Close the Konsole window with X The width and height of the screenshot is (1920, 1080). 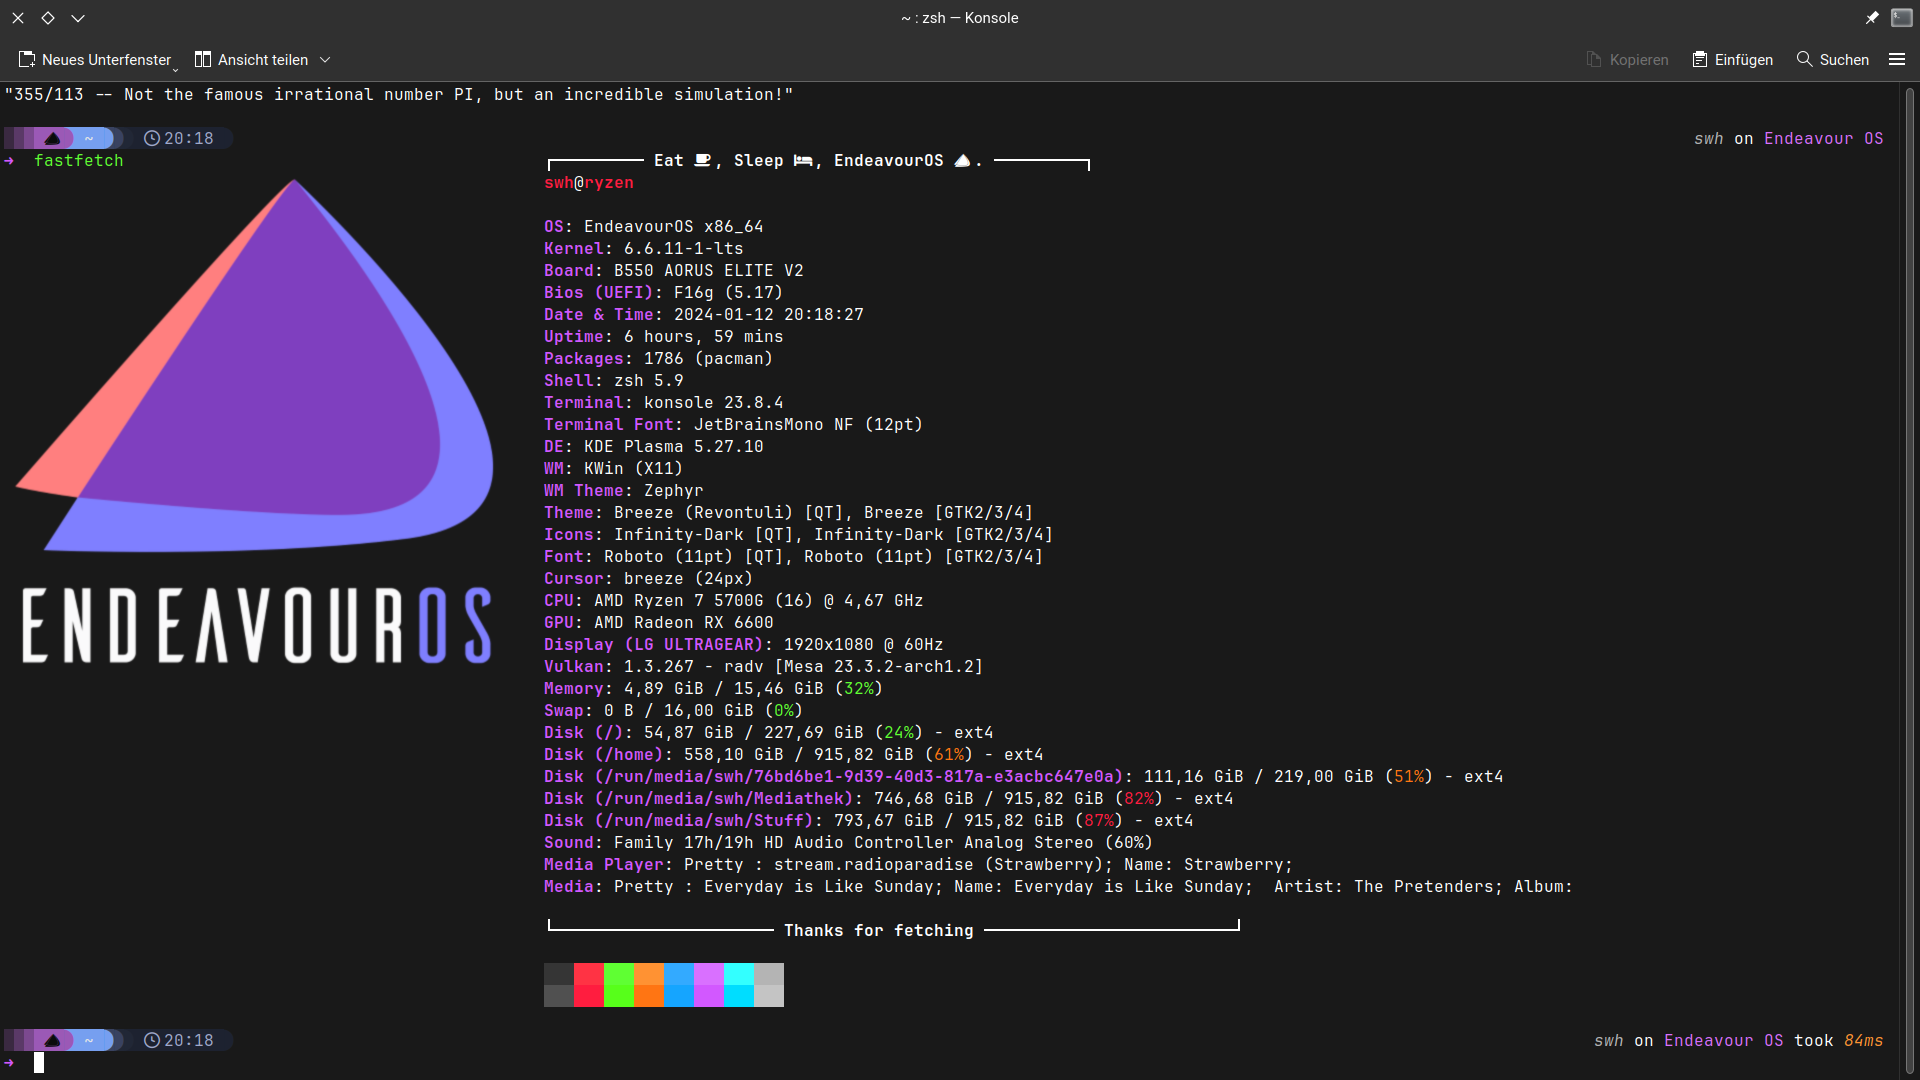pos(18,18)
